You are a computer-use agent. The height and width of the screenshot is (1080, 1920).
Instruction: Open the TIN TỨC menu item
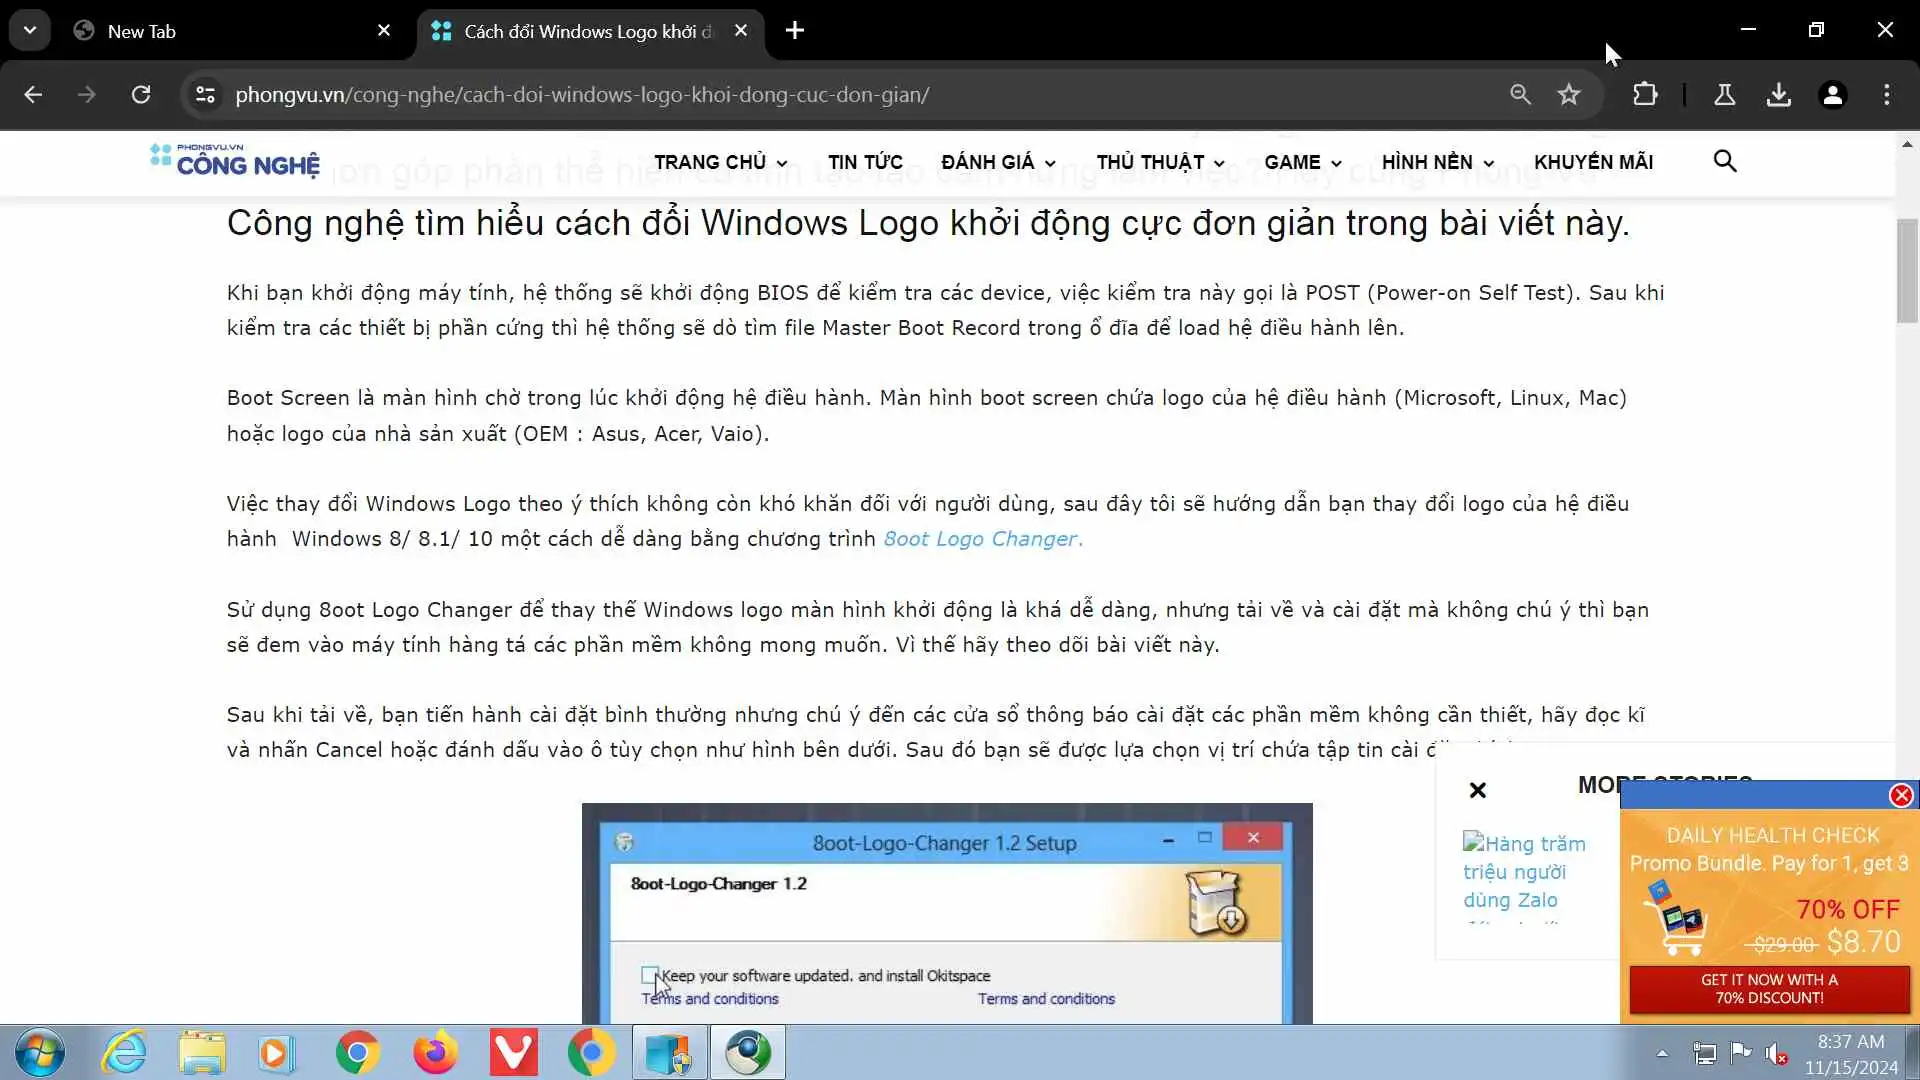865,162
